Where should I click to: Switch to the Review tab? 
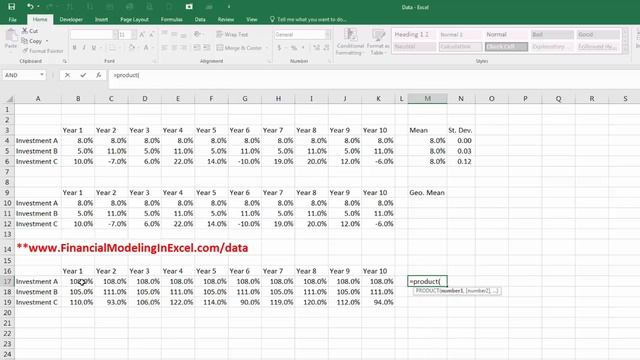(x=226, y=19)
